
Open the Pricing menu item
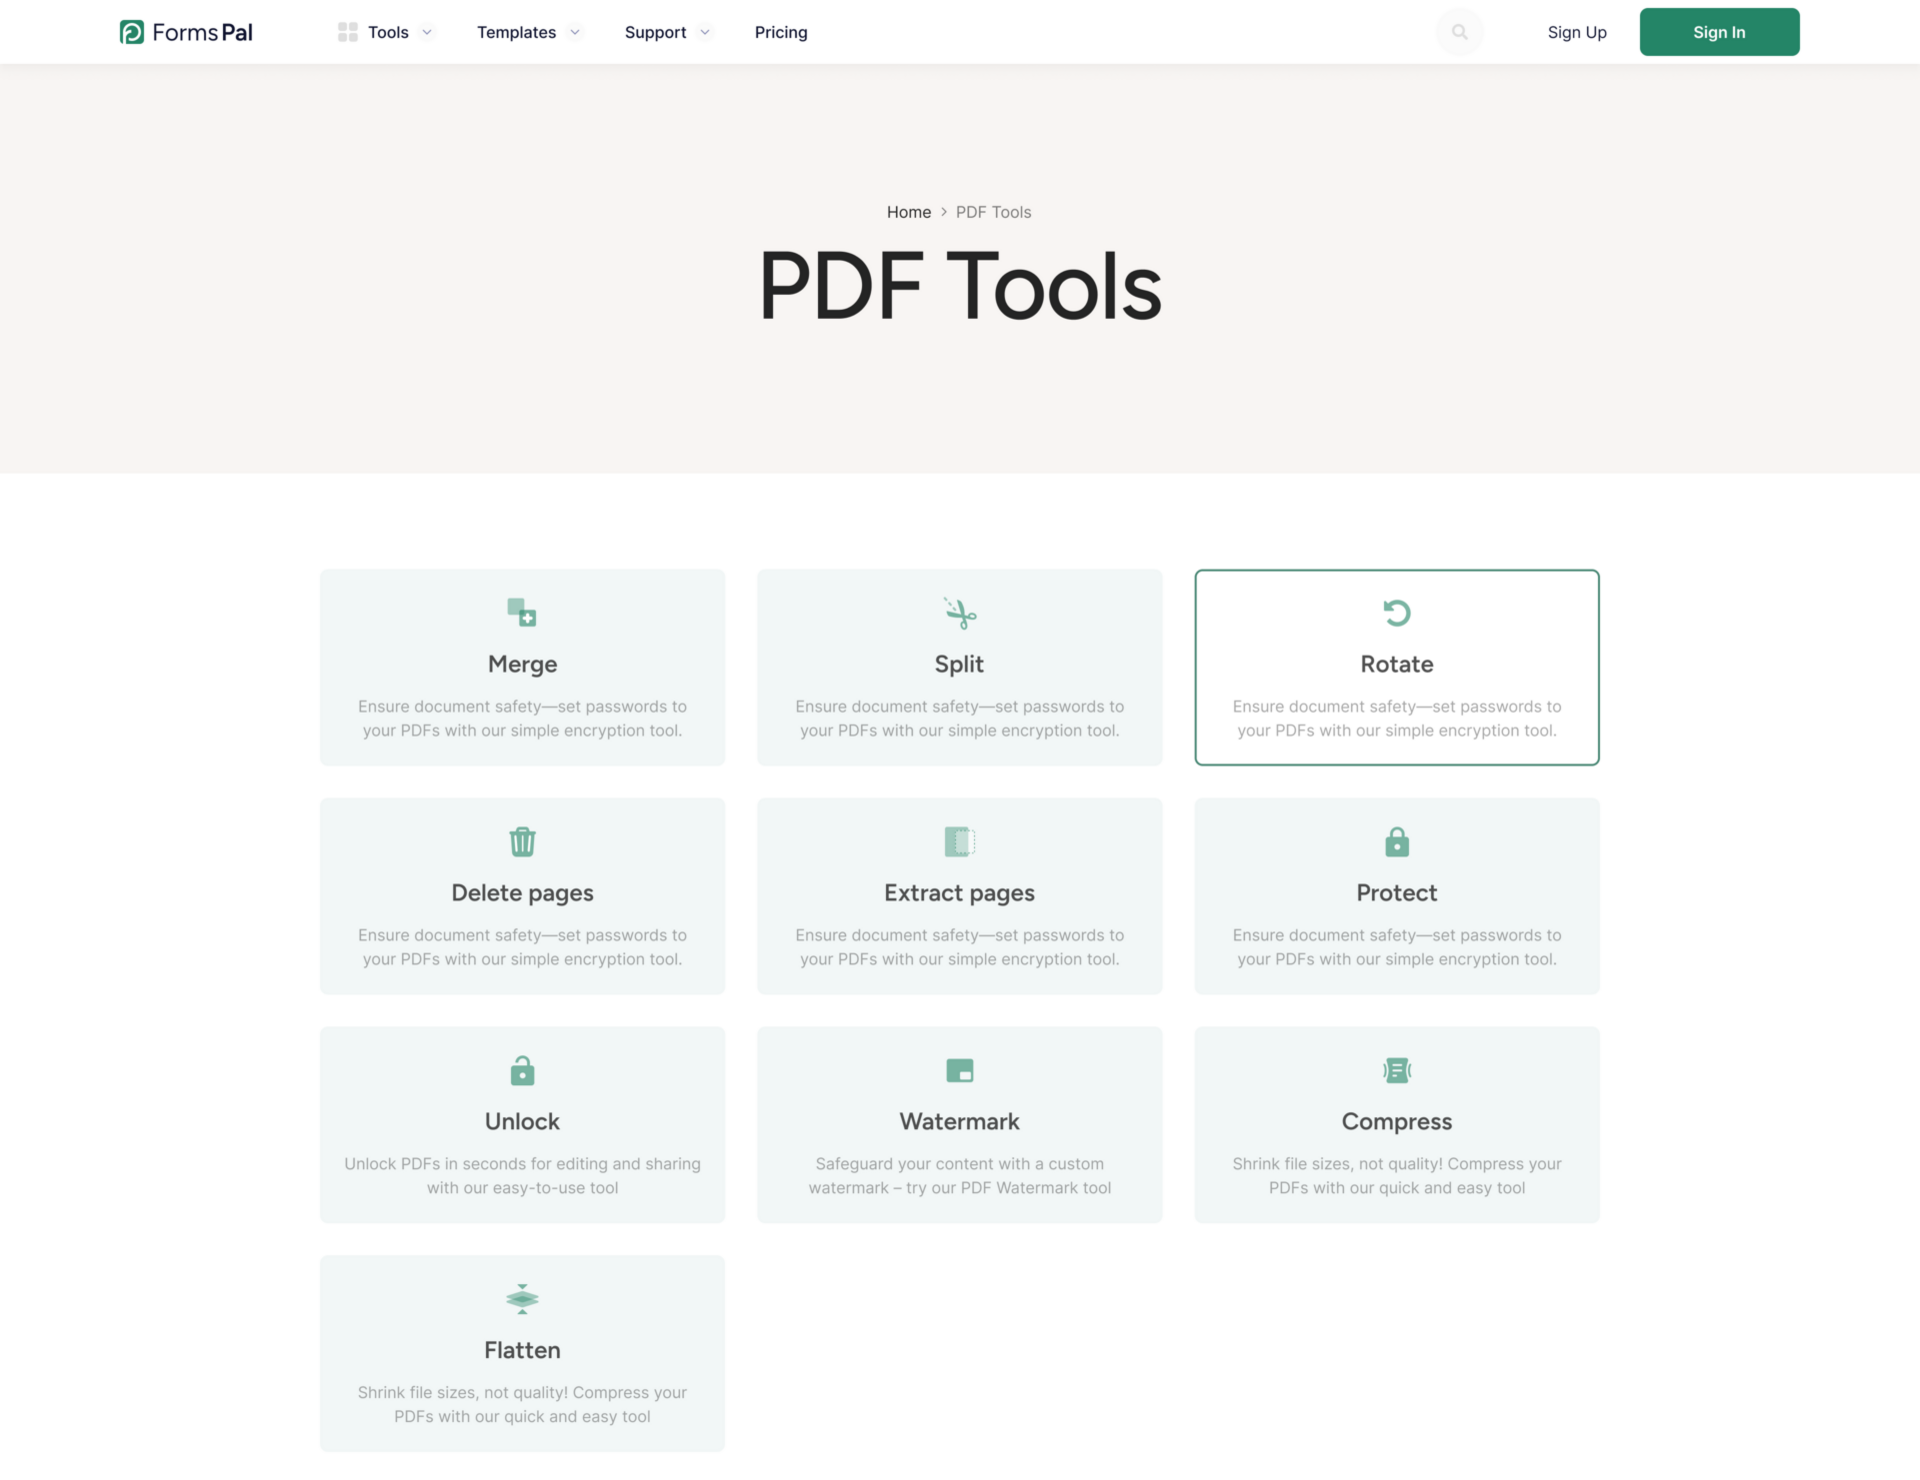pyautogui.click(x=781, y=32)
